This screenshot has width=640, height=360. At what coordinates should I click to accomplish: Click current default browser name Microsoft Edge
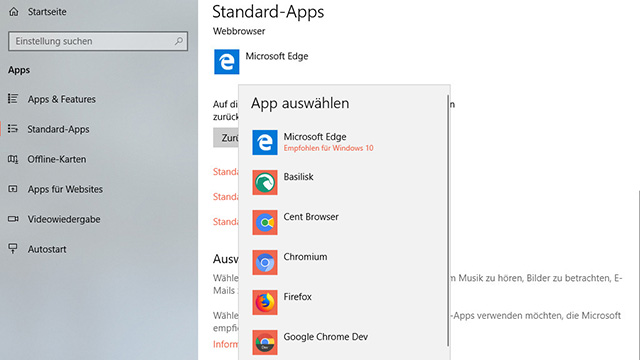[277, 56]
